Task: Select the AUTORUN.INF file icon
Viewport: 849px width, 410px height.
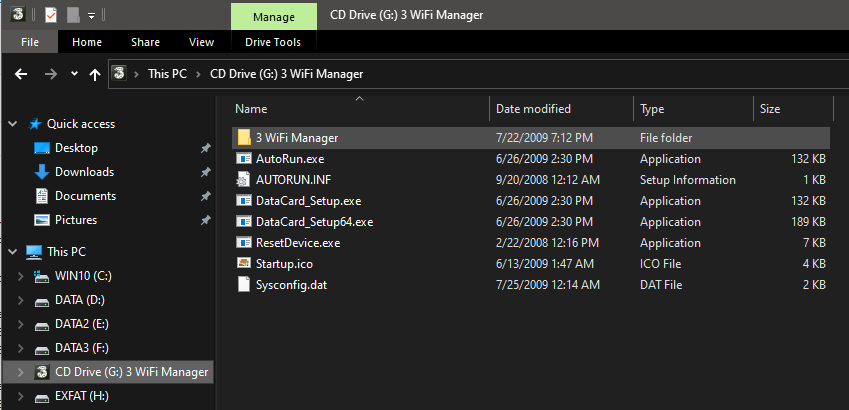Action: [244, 179]
